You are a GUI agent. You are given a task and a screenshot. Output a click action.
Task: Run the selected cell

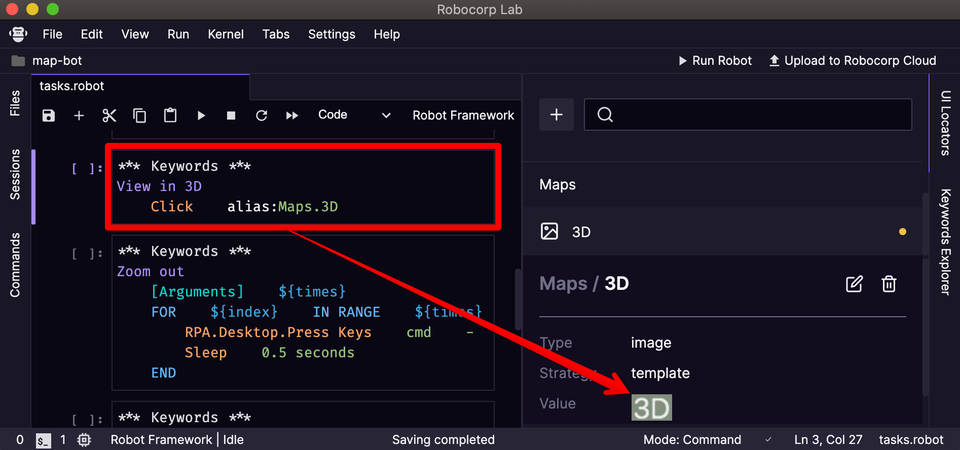point(201,116)
